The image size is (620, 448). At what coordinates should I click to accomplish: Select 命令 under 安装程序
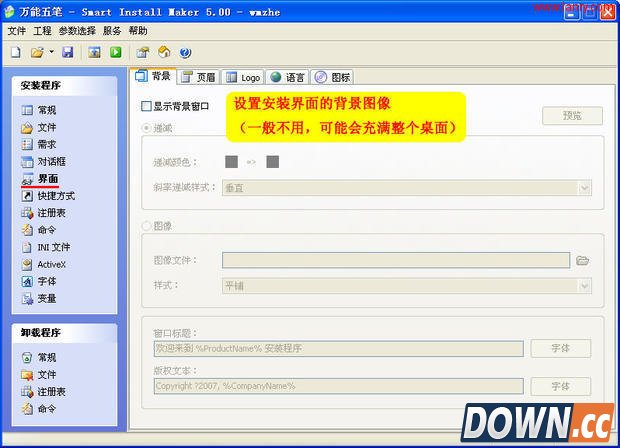(39, 230)
